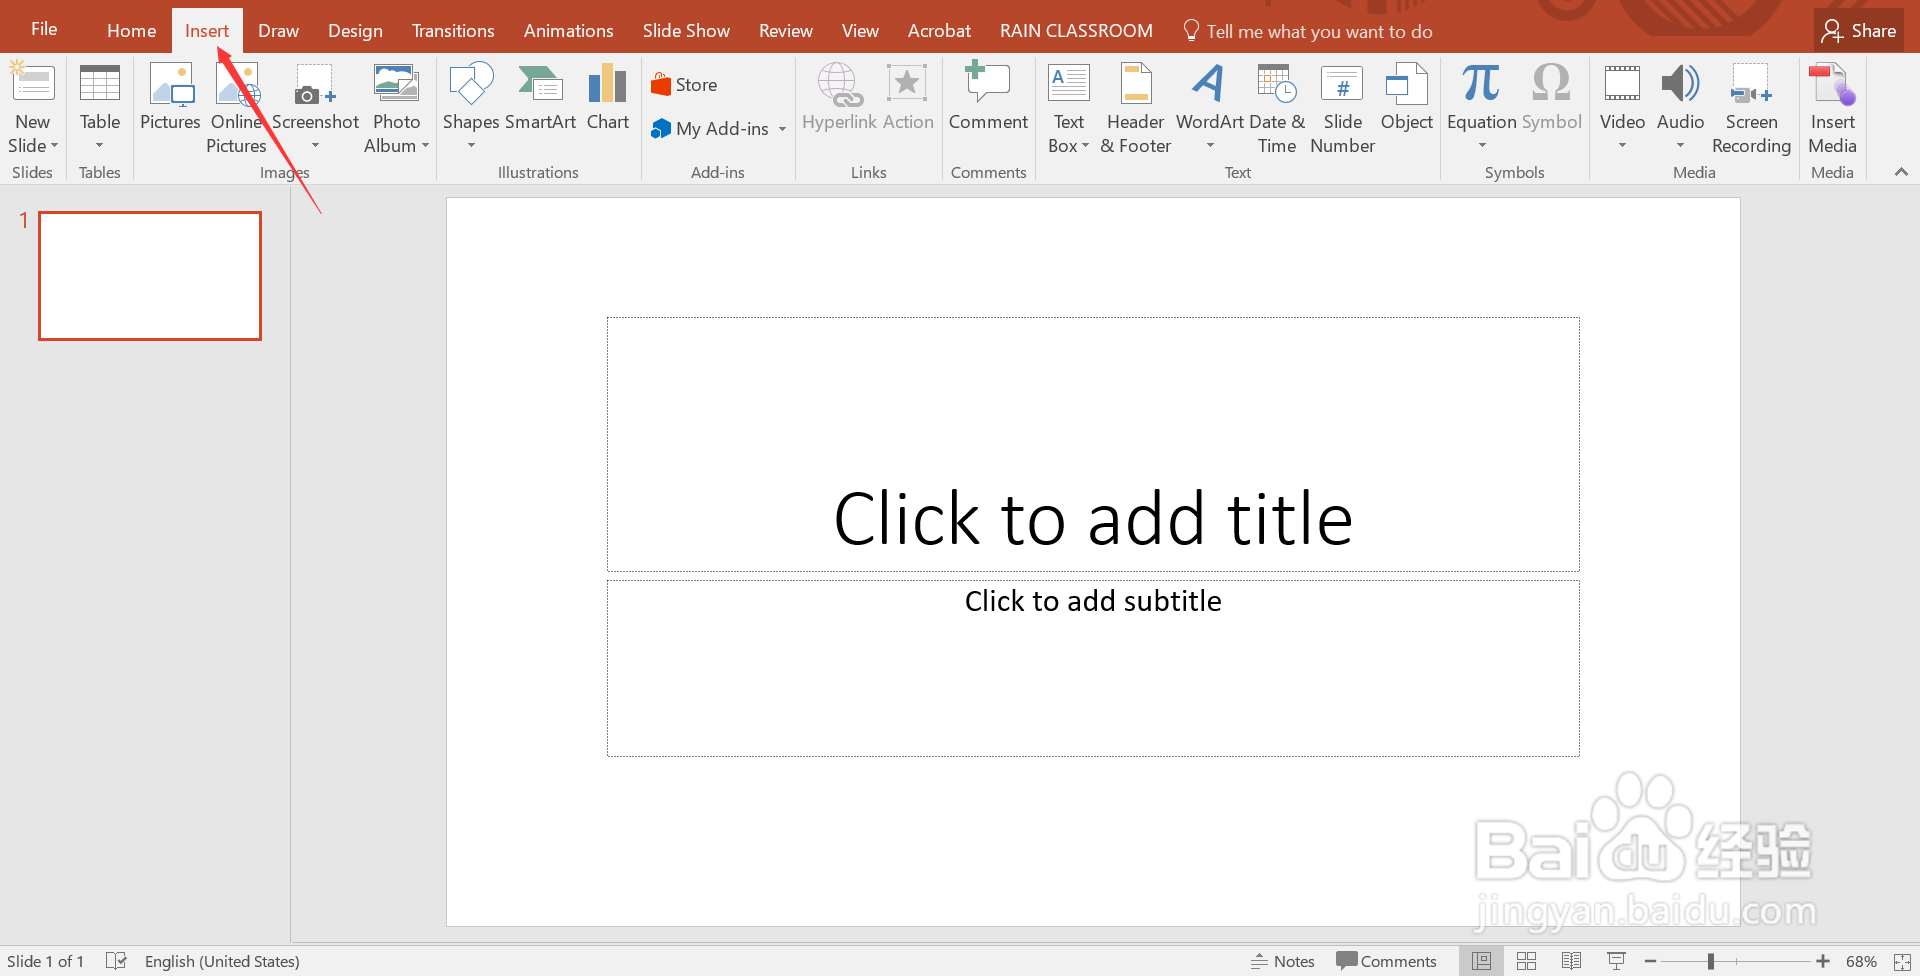Screen dimensions: 1920x976
Task: Click Slide 1 of 1 indicator
Action: pos(45,961)
